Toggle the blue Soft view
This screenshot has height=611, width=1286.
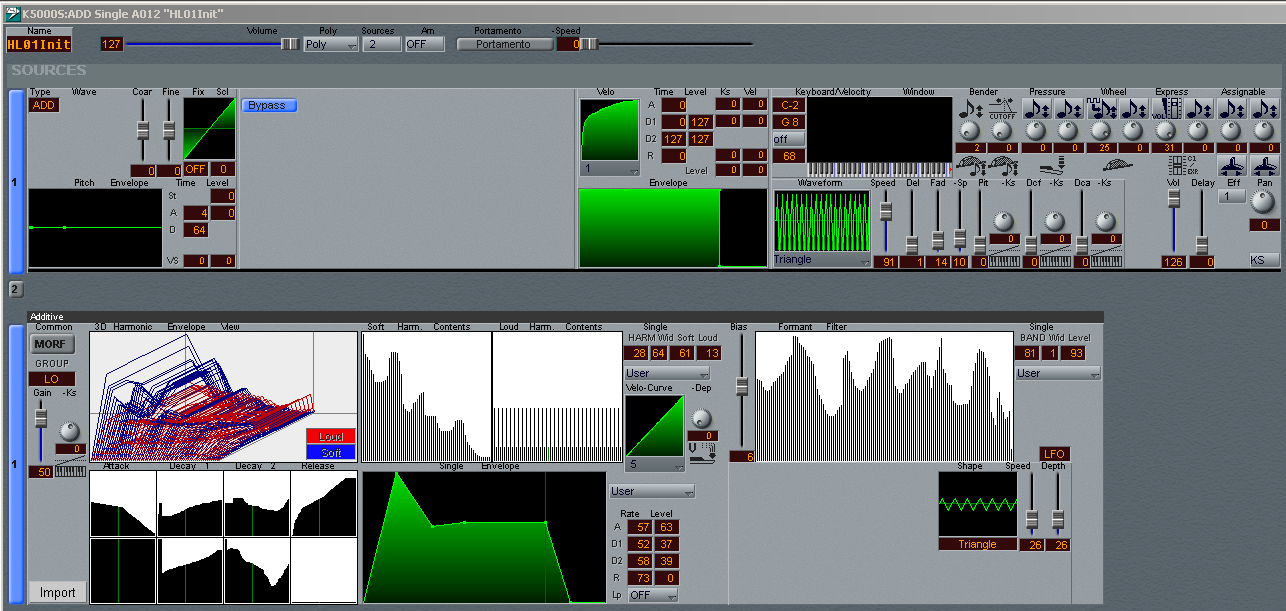click(331, 452)
